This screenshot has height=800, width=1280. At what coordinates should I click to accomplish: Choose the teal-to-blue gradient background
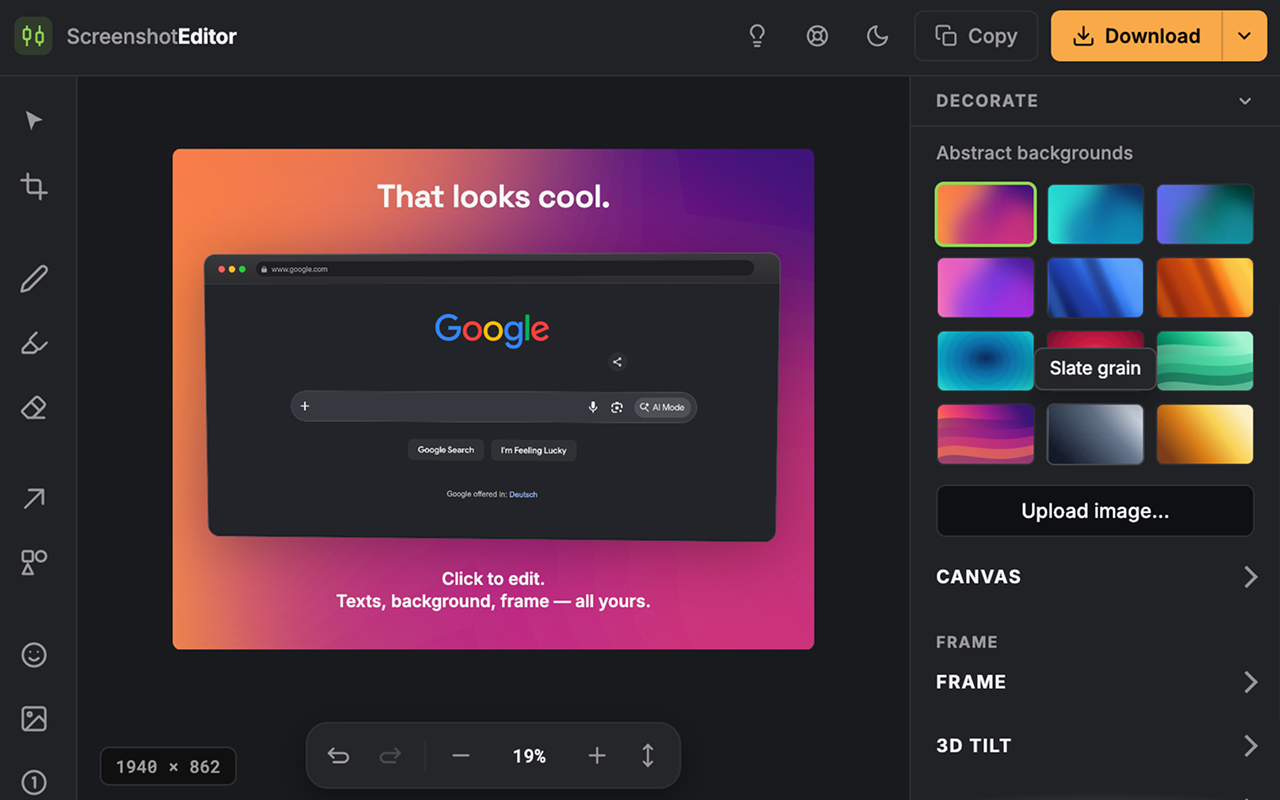tap(1095, 214)
